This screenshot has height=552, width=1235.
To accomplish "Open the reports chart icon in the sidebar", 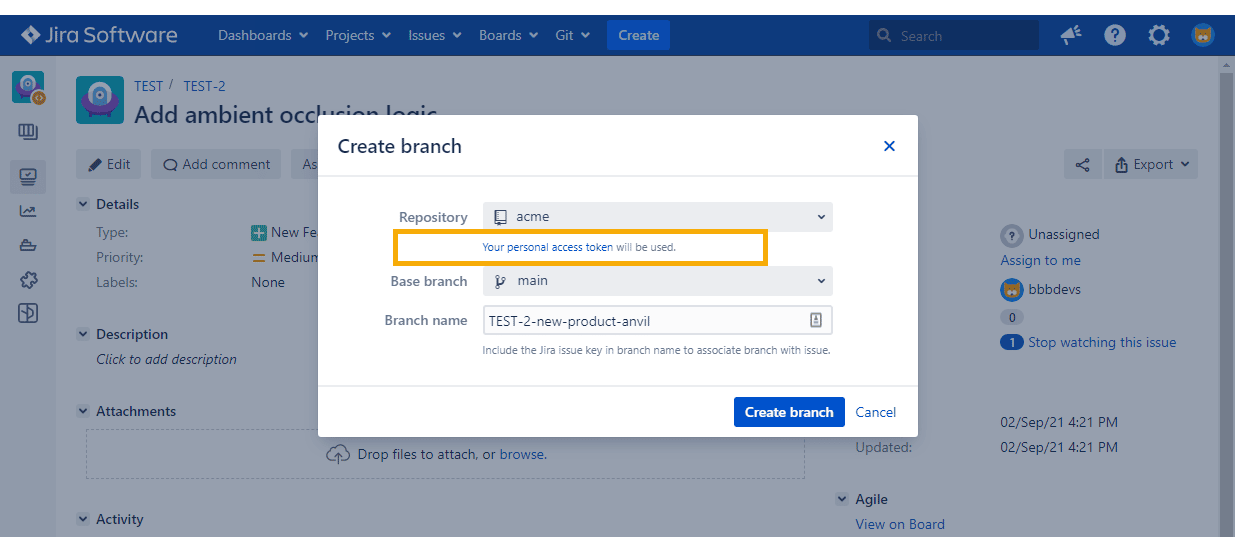I will point(28,211).
